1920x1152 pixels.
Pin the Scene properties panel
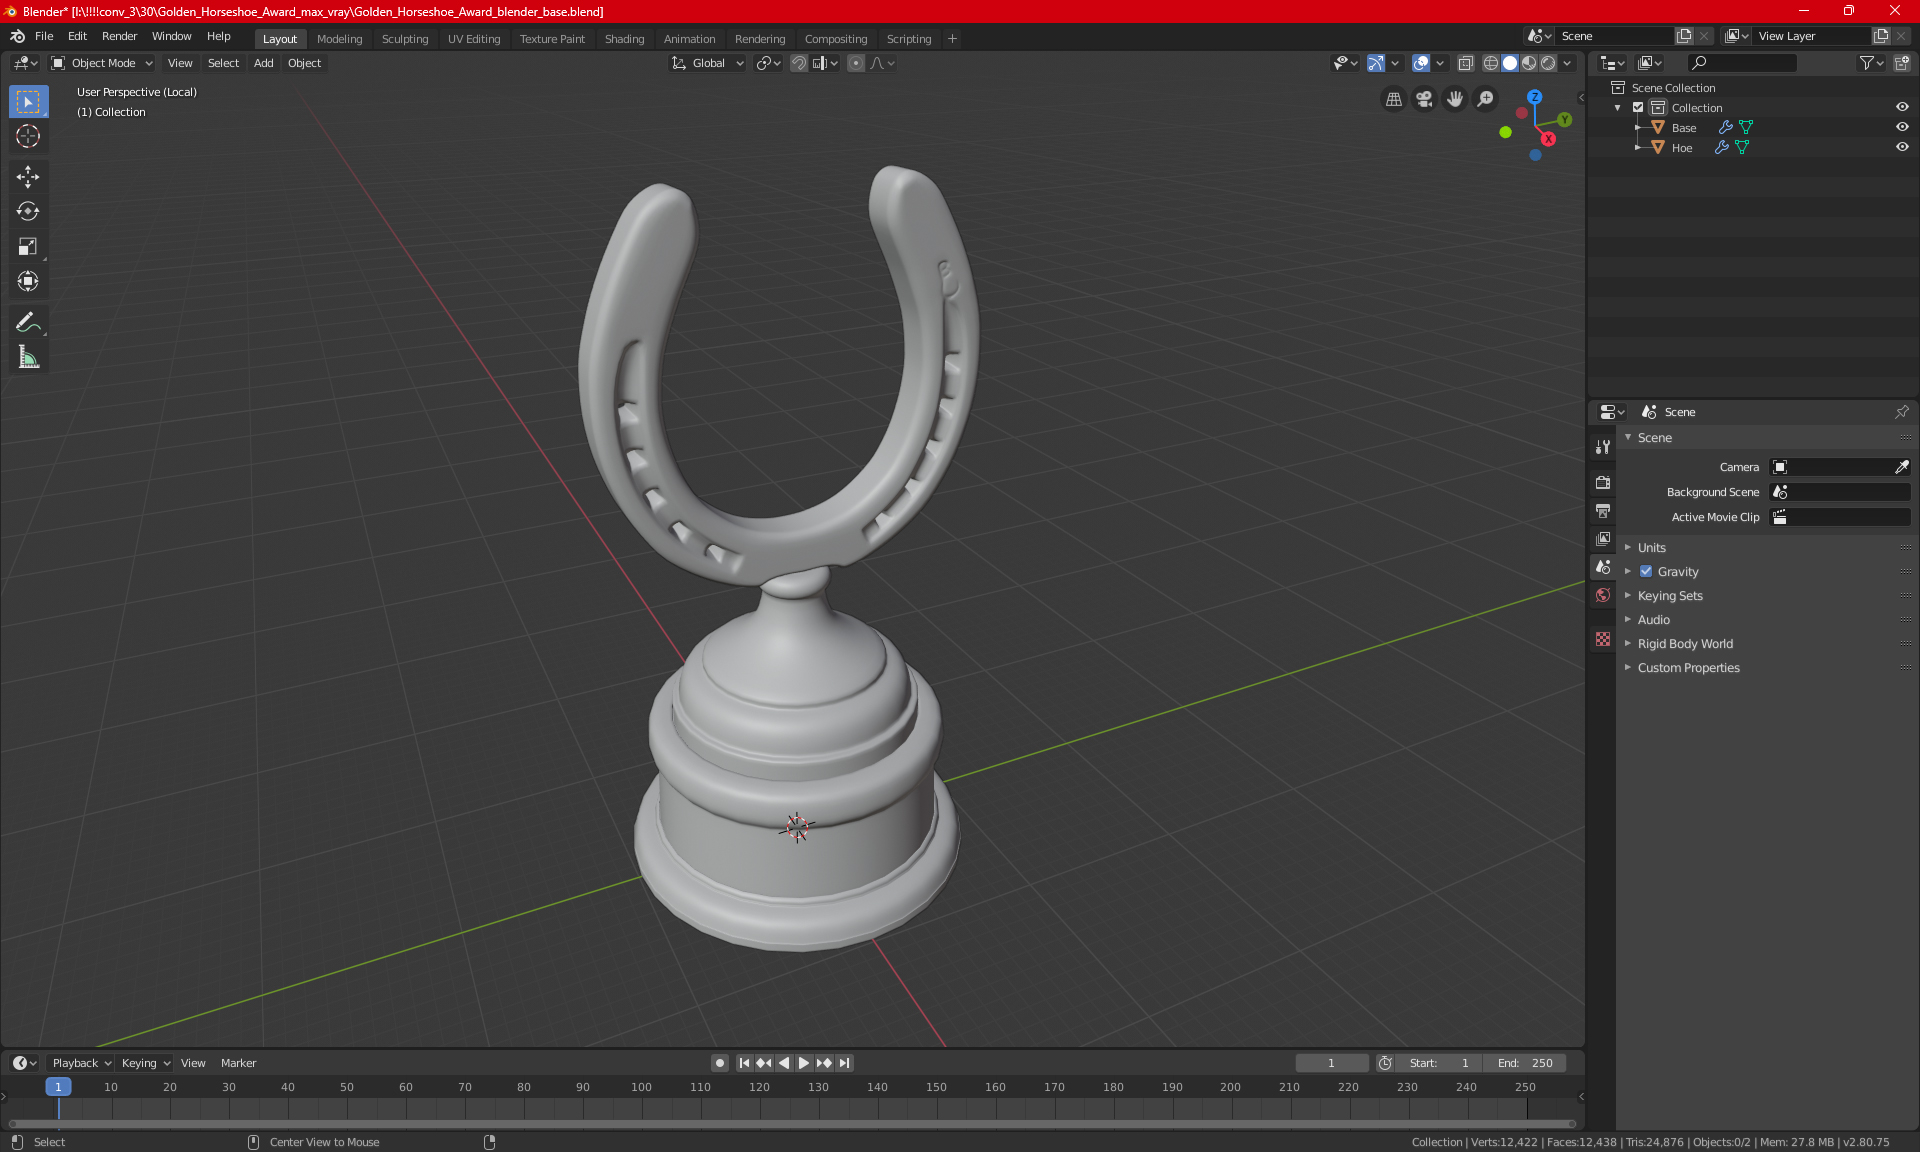(x=1902, y=412)
